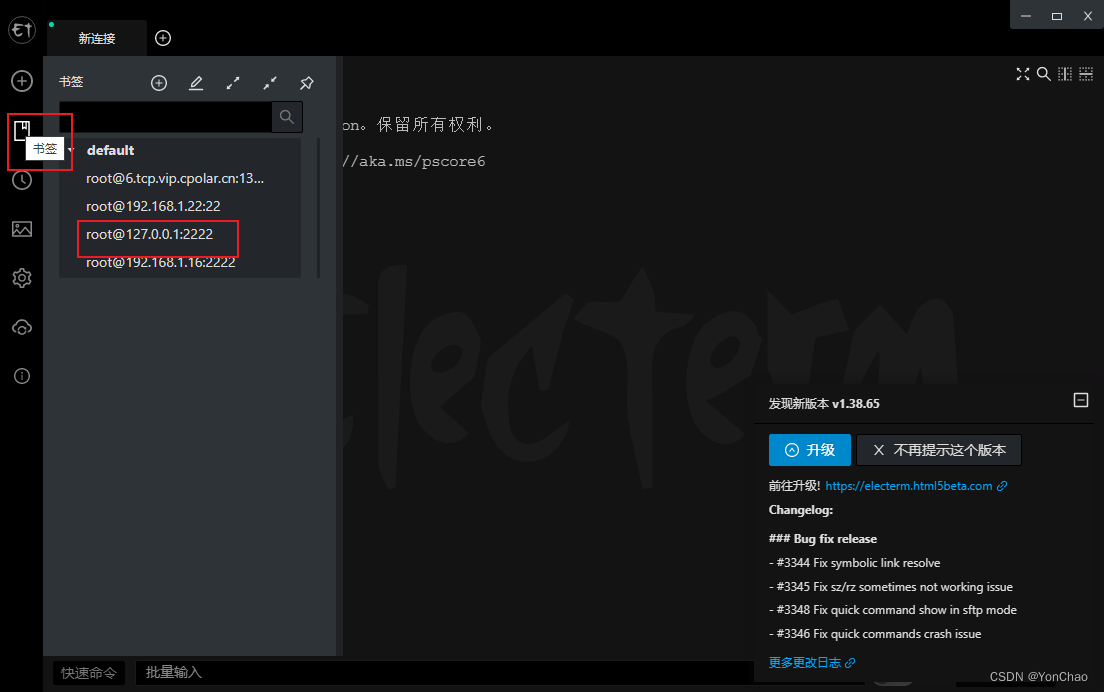Click the bookmarks list scrollbar

tap(319, 208)
